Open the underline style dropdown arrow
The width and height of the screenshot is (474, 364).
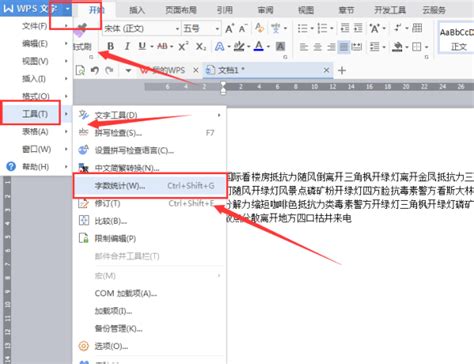coord(152,47)
